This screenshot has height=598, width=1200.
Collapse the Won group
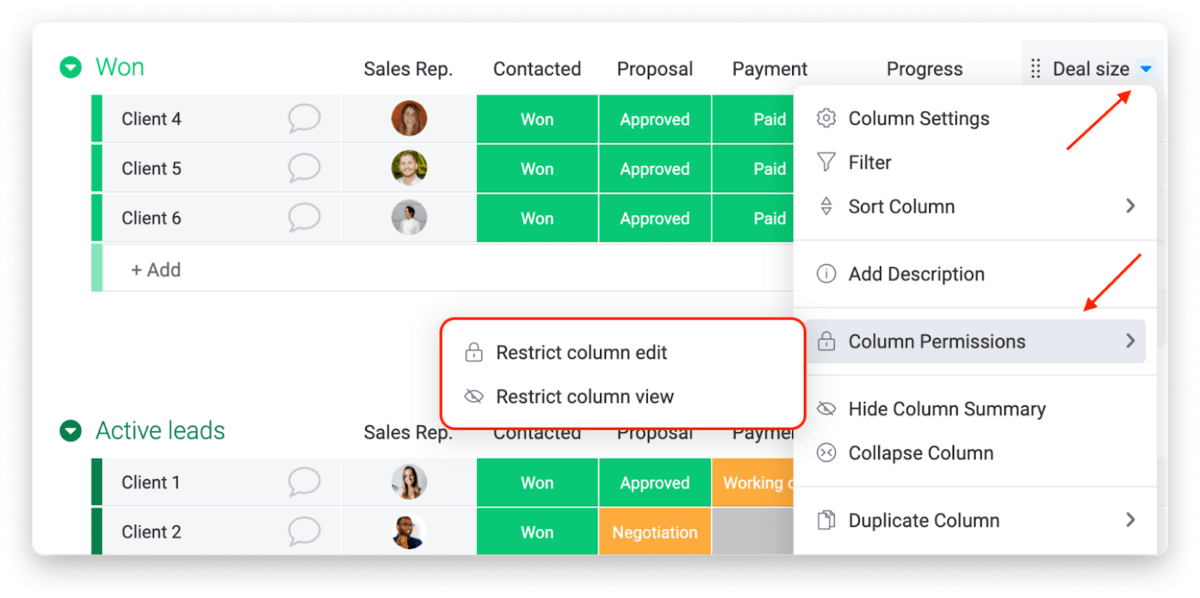tap(70, 68)
